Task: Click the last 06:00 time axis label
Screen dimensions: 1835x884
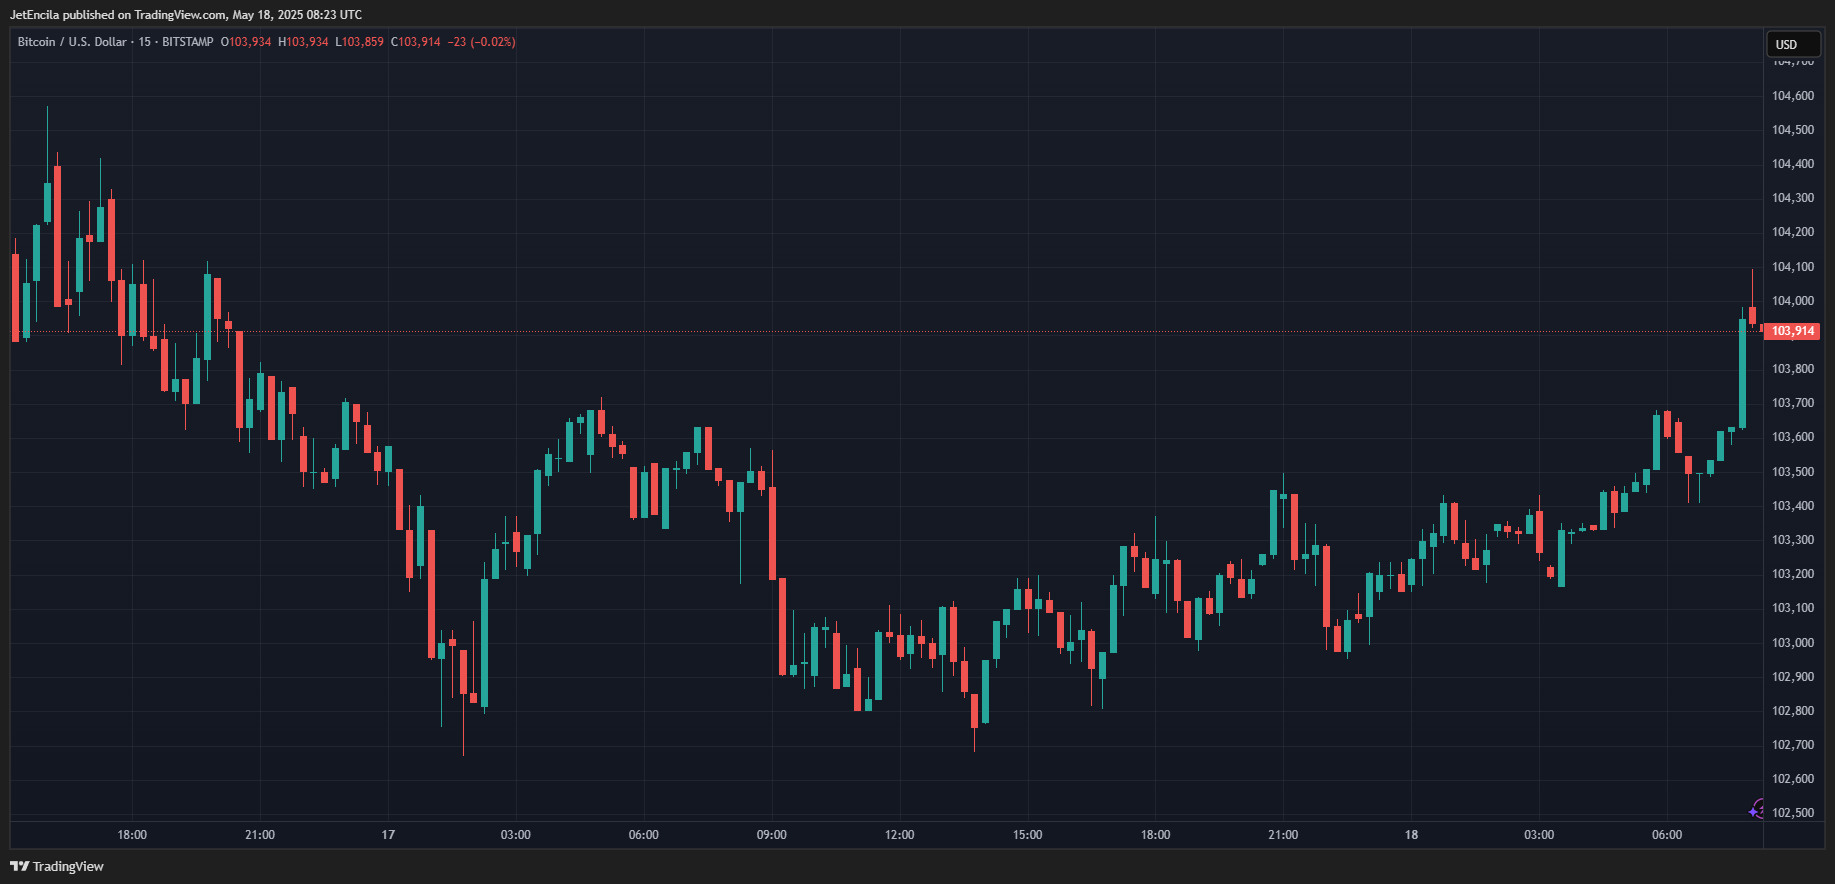Action: click(x=1667, y=835)
